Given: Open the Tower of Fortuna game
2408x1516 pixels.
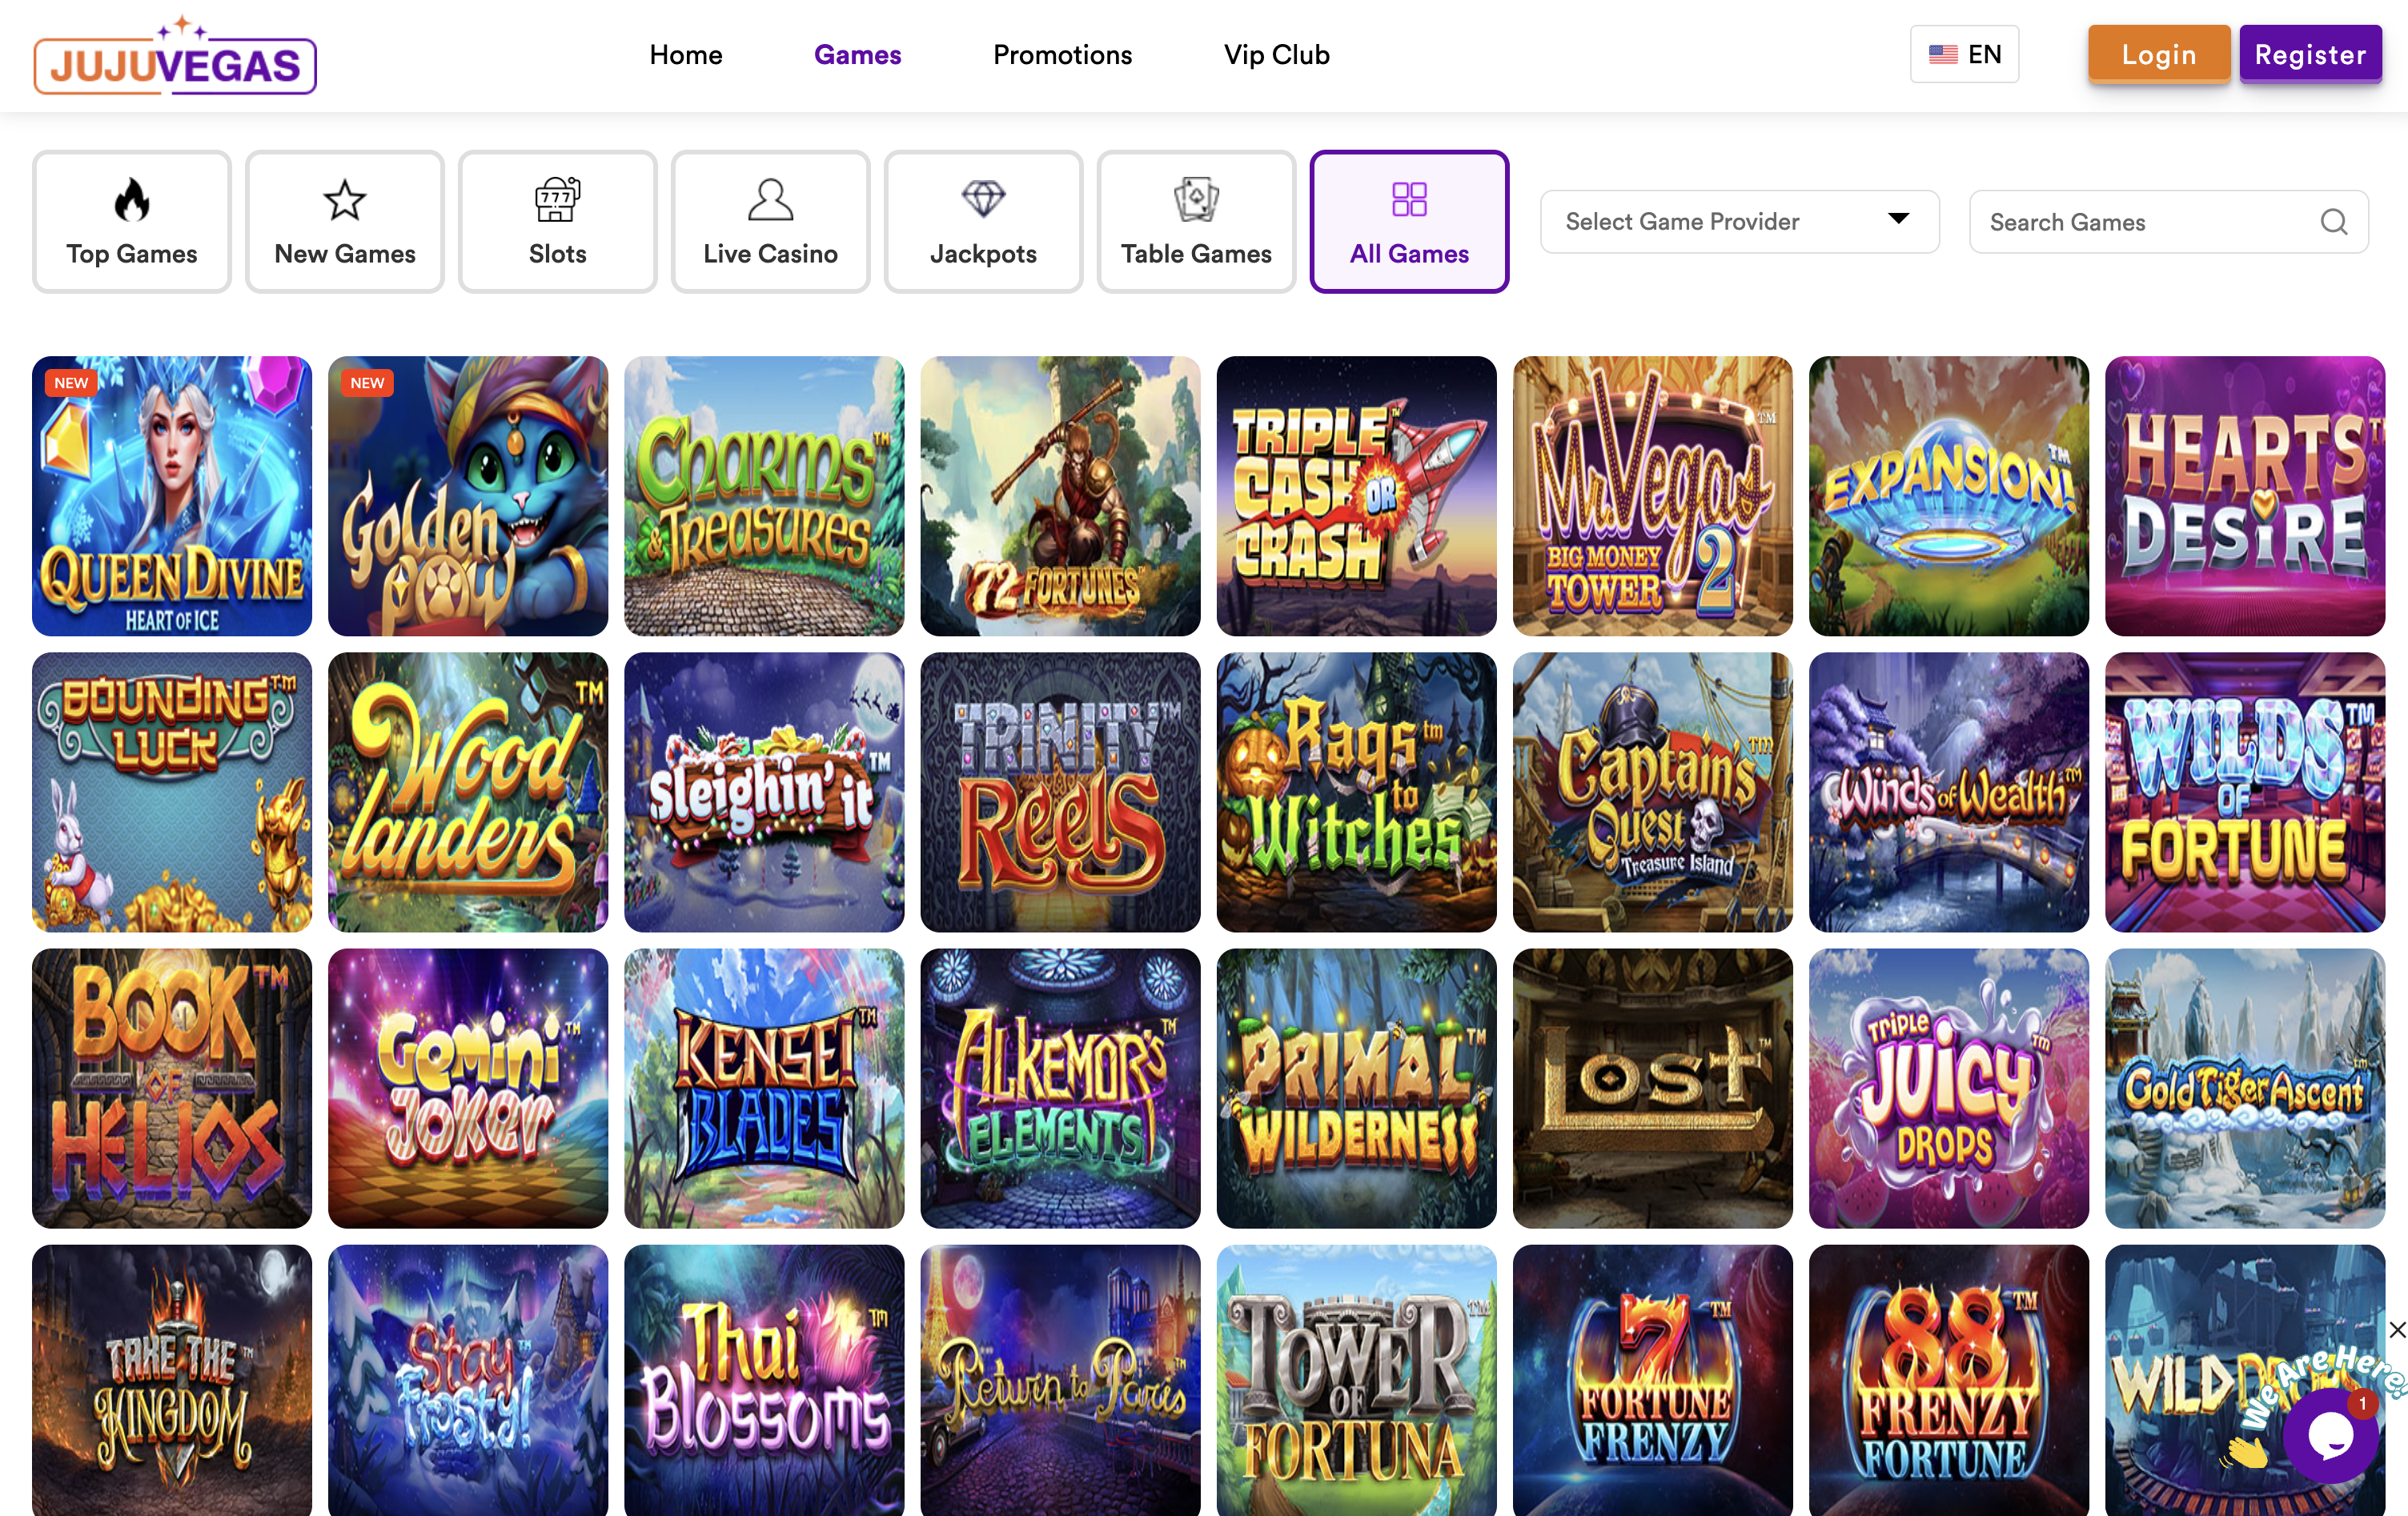Looking at the screenshot, I should 1356,1380.
